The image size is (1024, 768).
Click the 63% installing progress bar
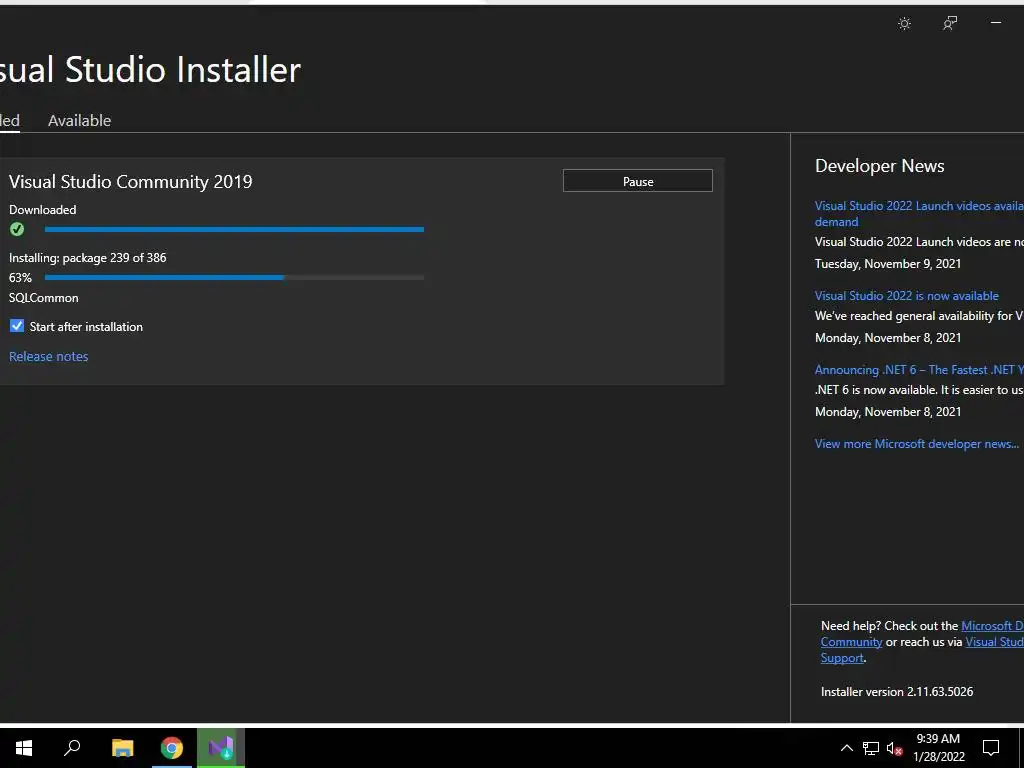tap(234, 278)
